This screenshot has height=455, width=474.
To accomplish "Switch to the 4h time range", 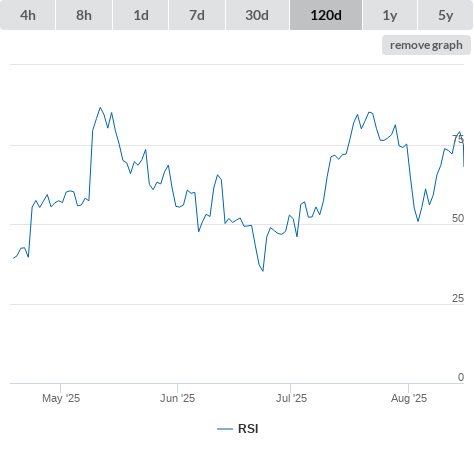I will coord(28,15).
